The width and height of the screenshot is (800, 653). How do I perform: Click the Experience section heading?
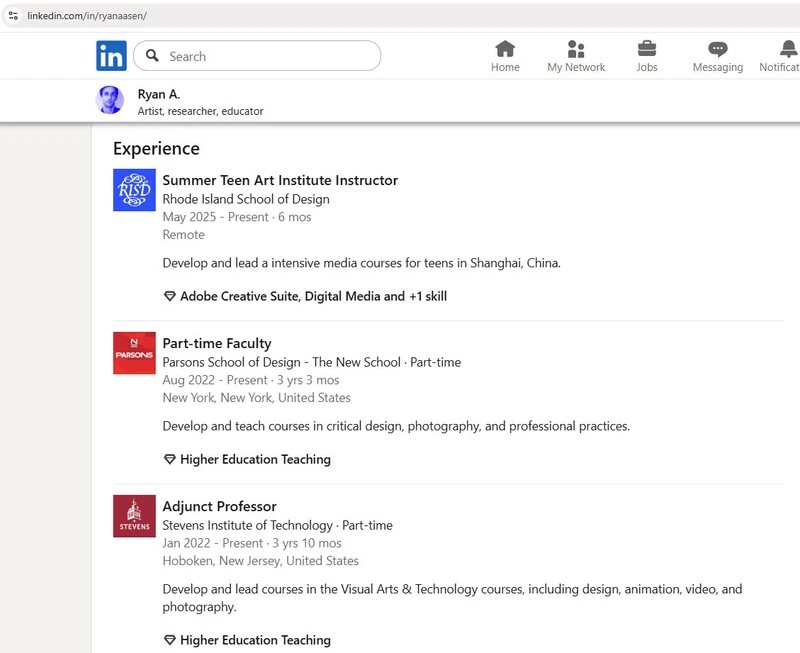point(156,148)
